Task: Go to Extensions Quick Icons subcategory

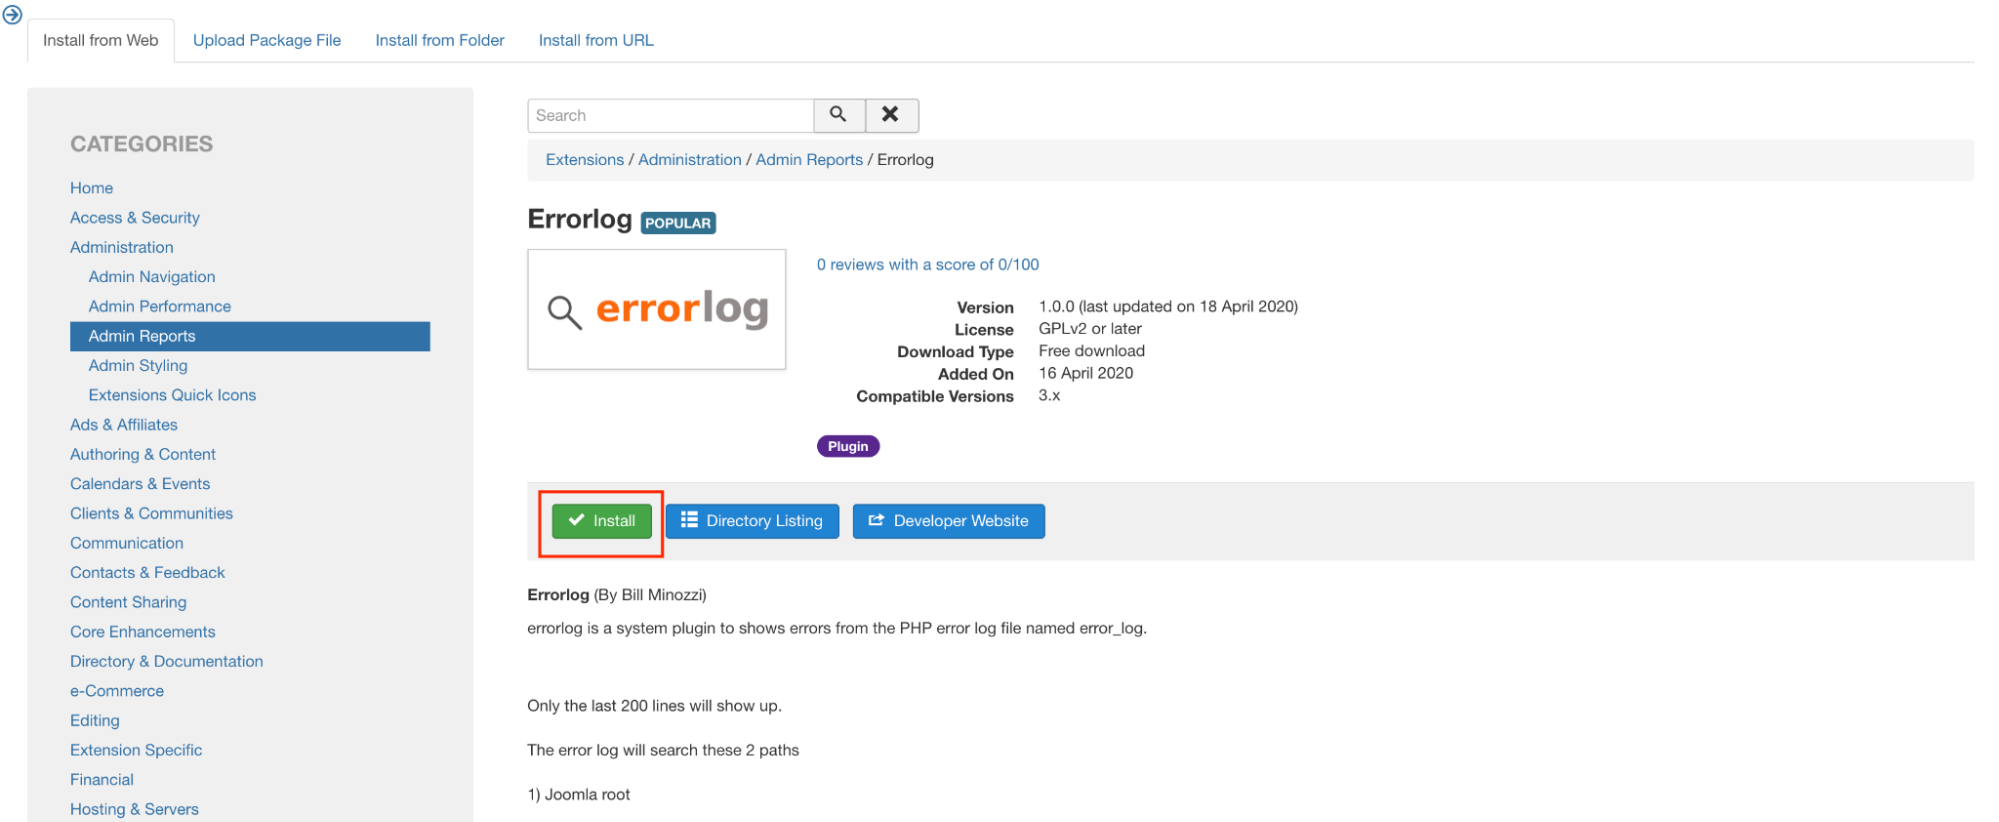Action: point(172,395)
